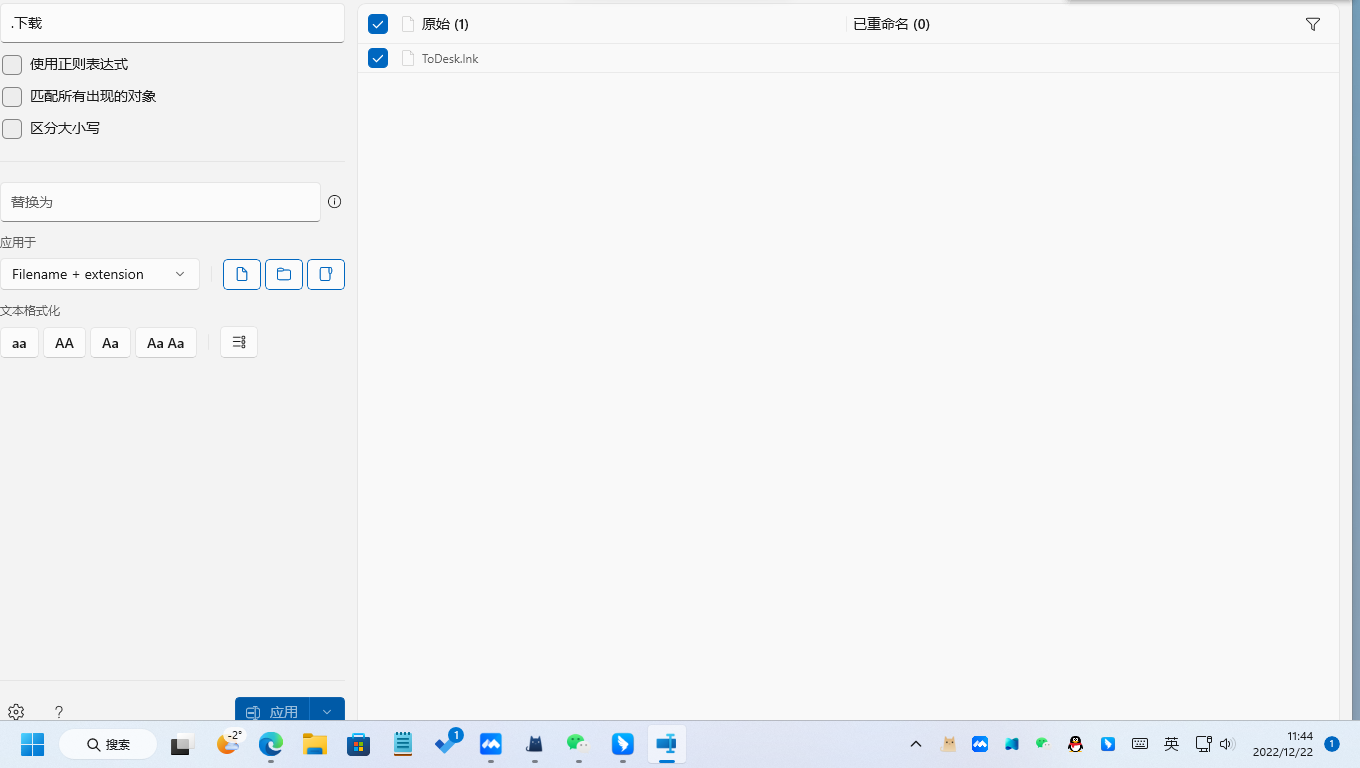Uncheck the ToDesk.lnk row checkbox
Image resolution: width=1360 pixels, height=768 pixels.
[378, 58]
